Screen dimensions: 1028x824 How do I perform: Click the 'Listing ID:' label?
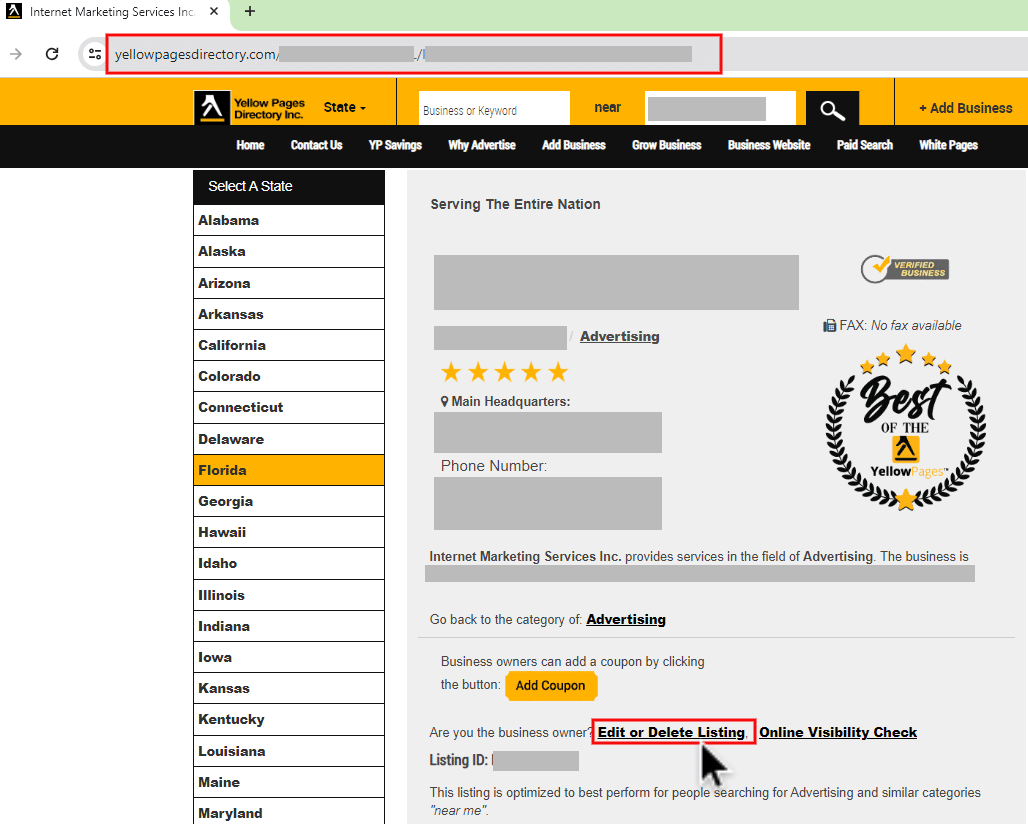tap(459, 760)
